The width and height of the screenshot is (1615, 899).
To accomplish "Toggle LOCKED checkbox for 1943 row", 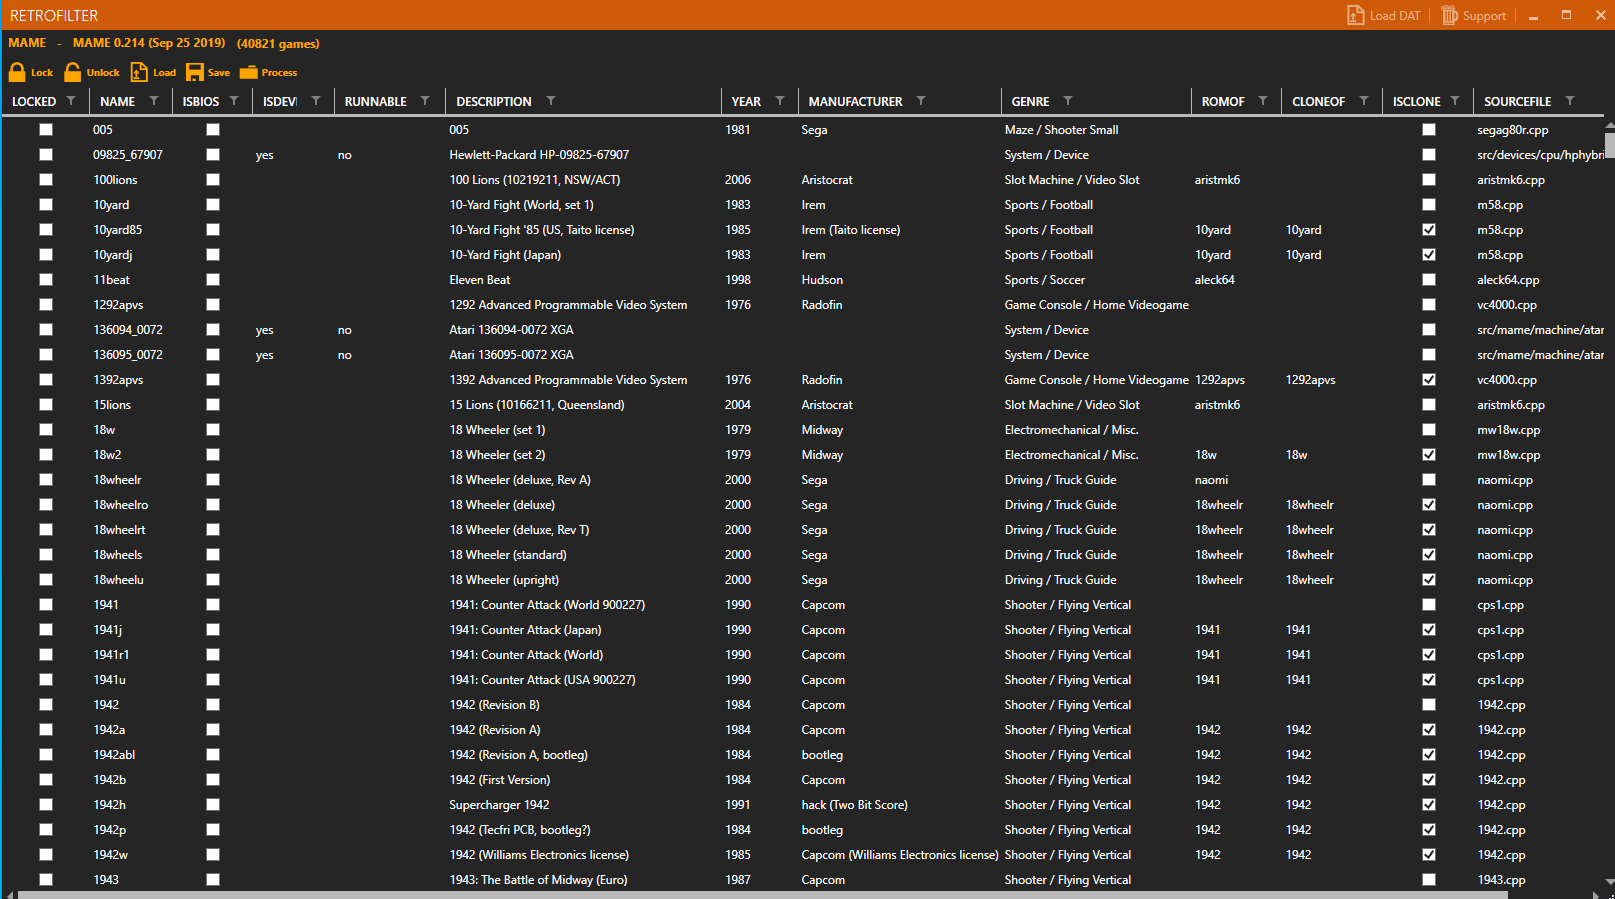I will click(46, 880).
